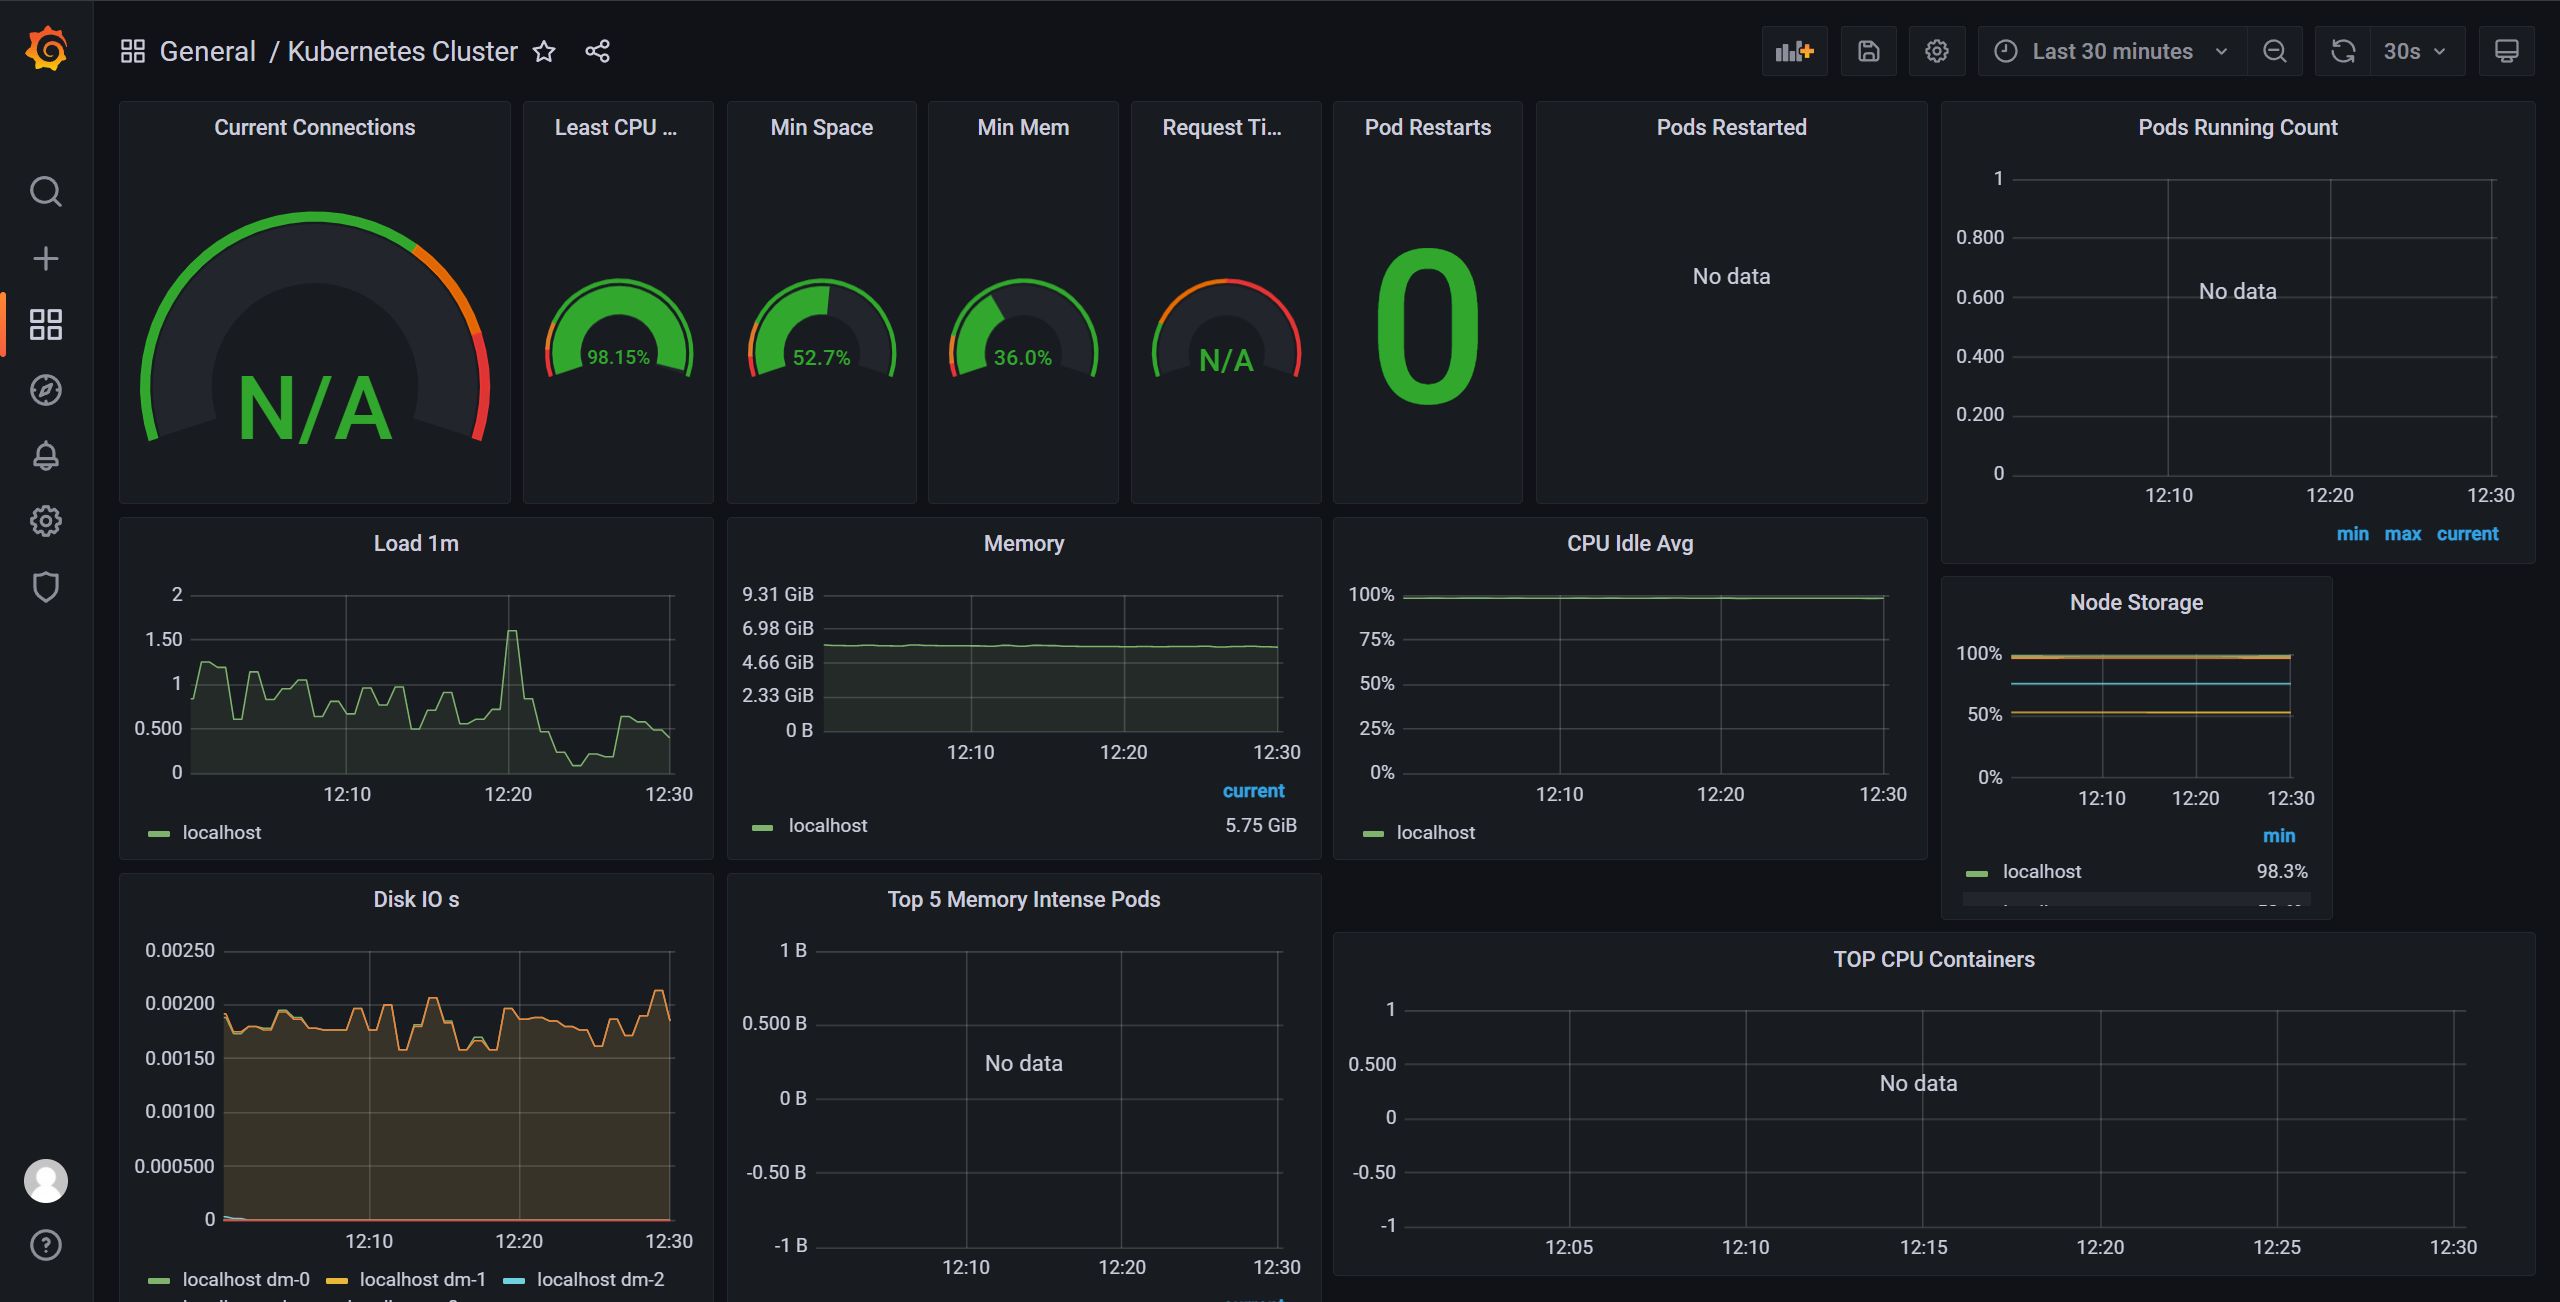Click the Create plus icon in sidebar

click(46, 258)
